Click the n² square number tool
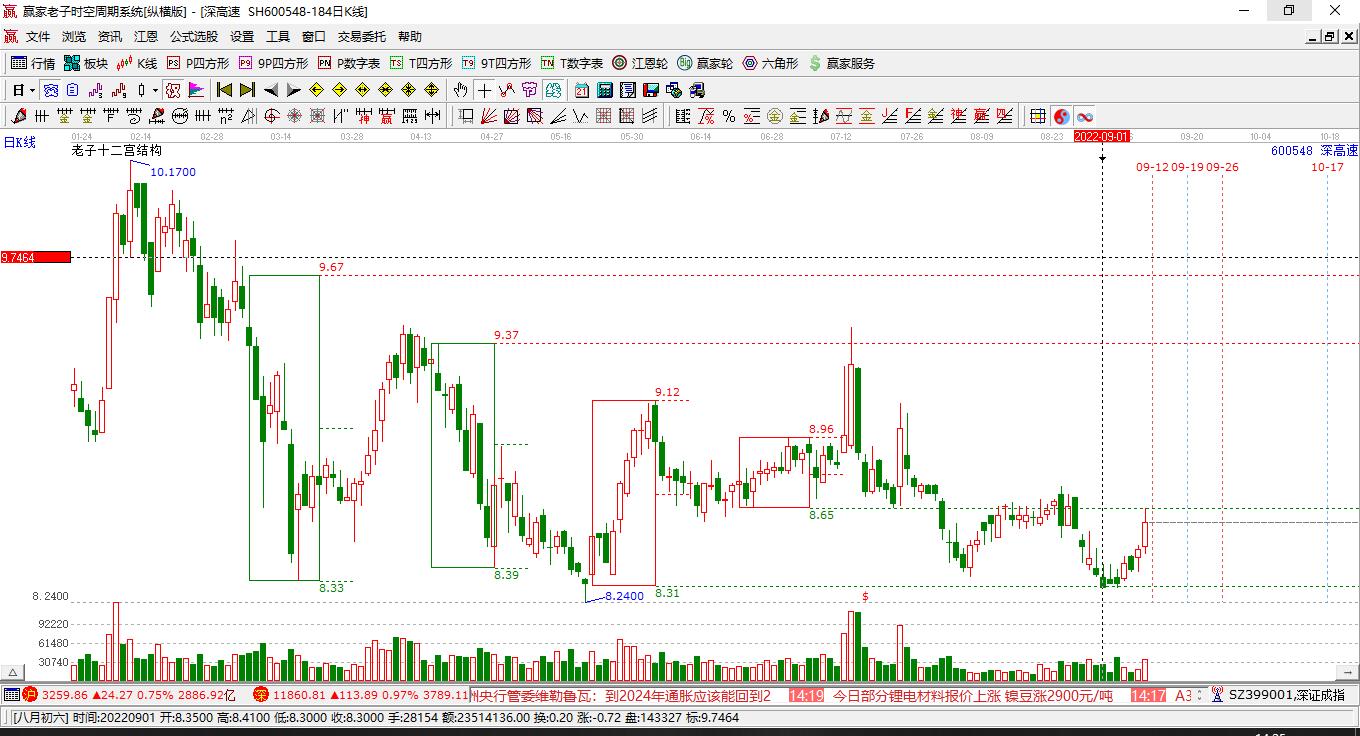The height and width of the screenshot is (736, 1360). [226, 116]
